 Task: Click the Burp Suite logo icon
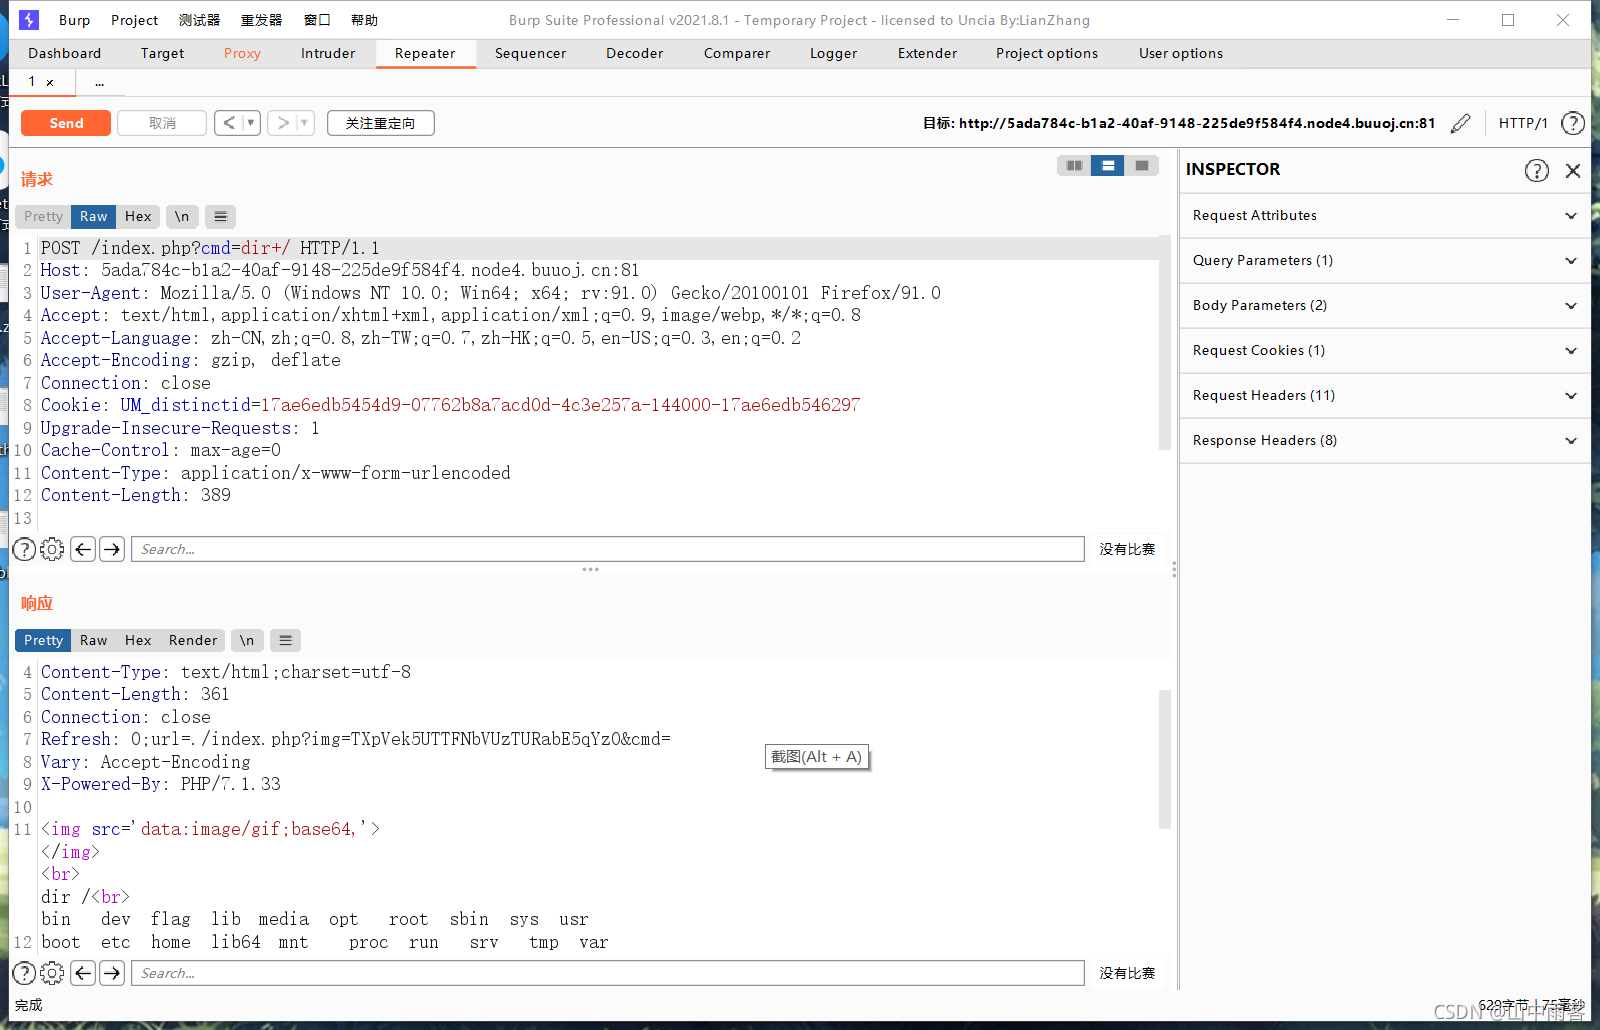click(x=29, y=20)
